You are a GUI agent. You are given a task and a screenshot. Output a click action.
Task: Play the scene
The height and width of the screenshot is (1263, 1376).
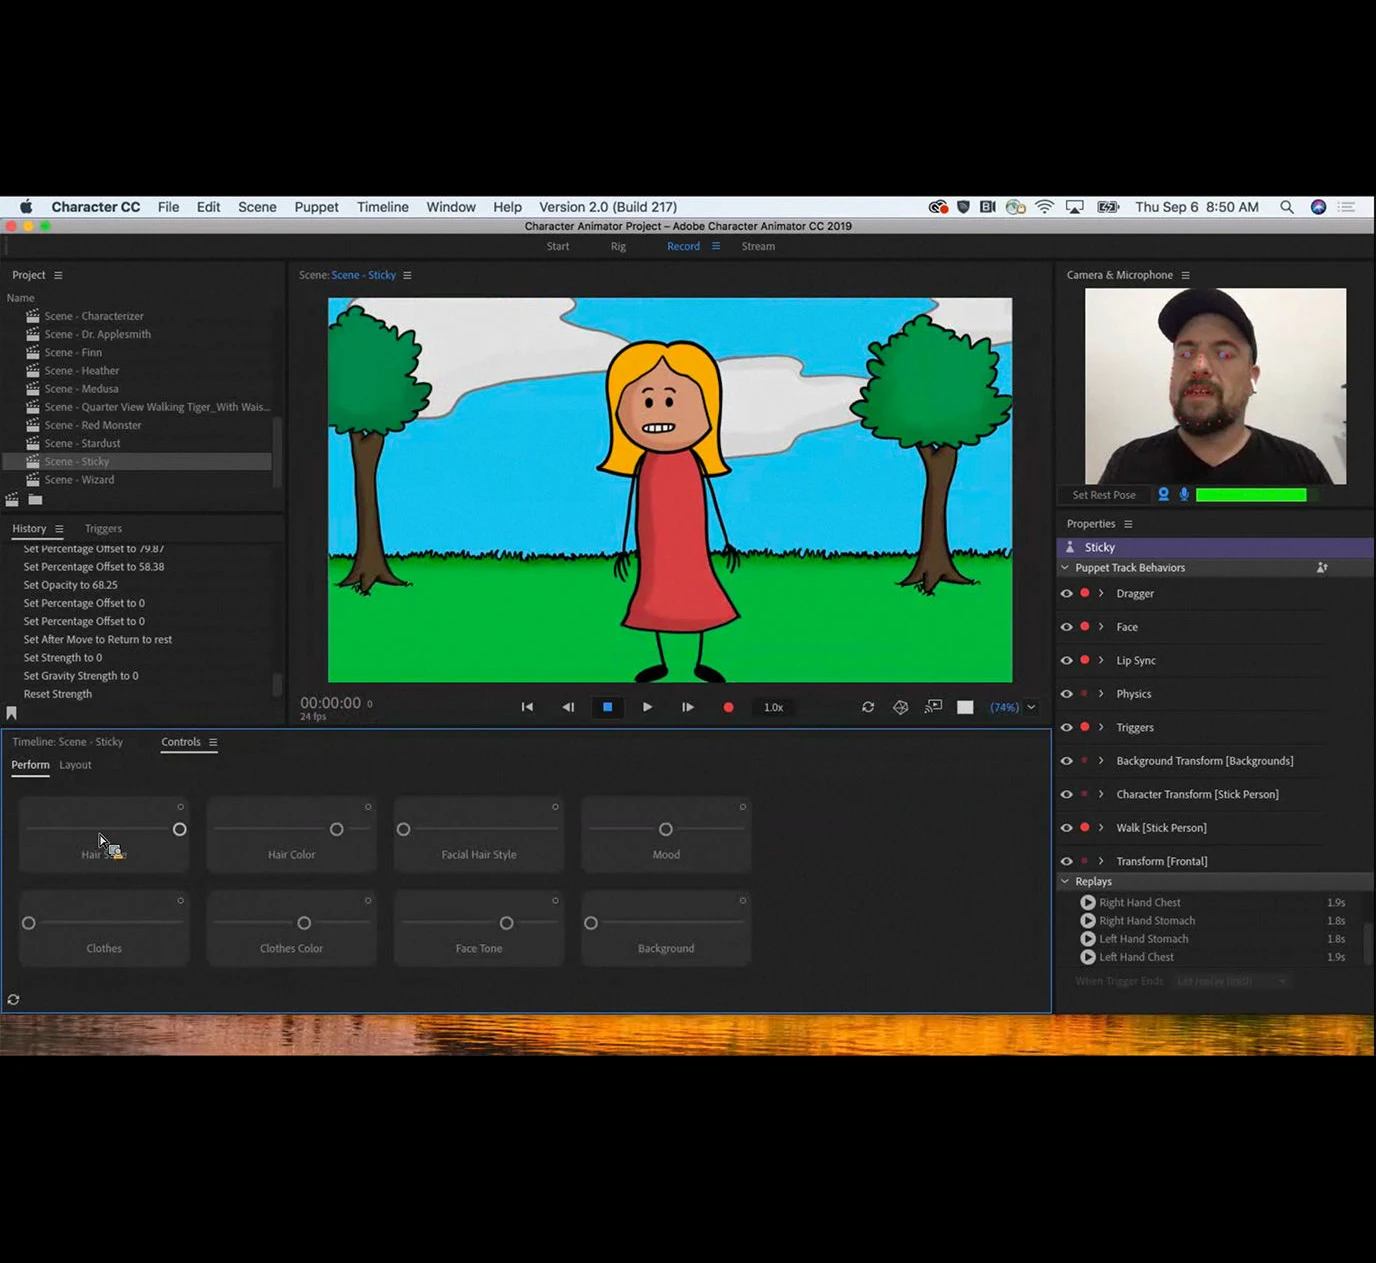[x=648, y=707]
